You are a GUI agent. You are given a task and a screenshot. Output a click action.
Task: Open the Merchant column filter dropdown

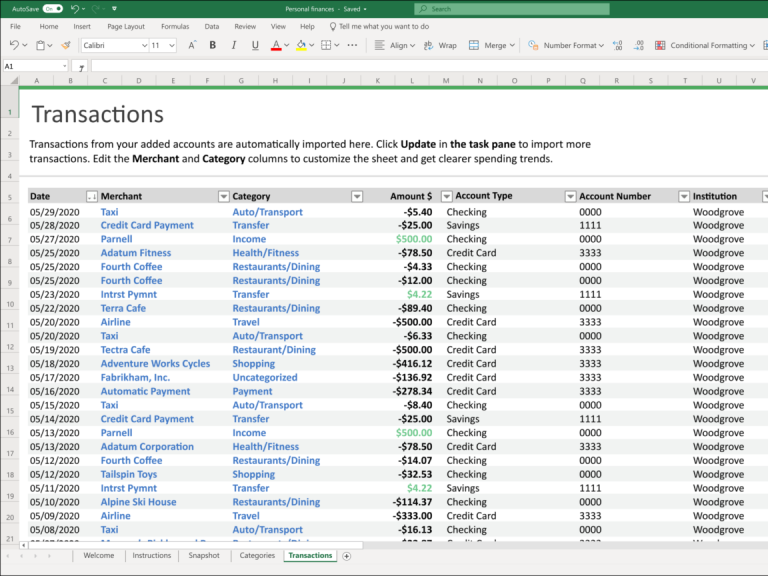224,197
